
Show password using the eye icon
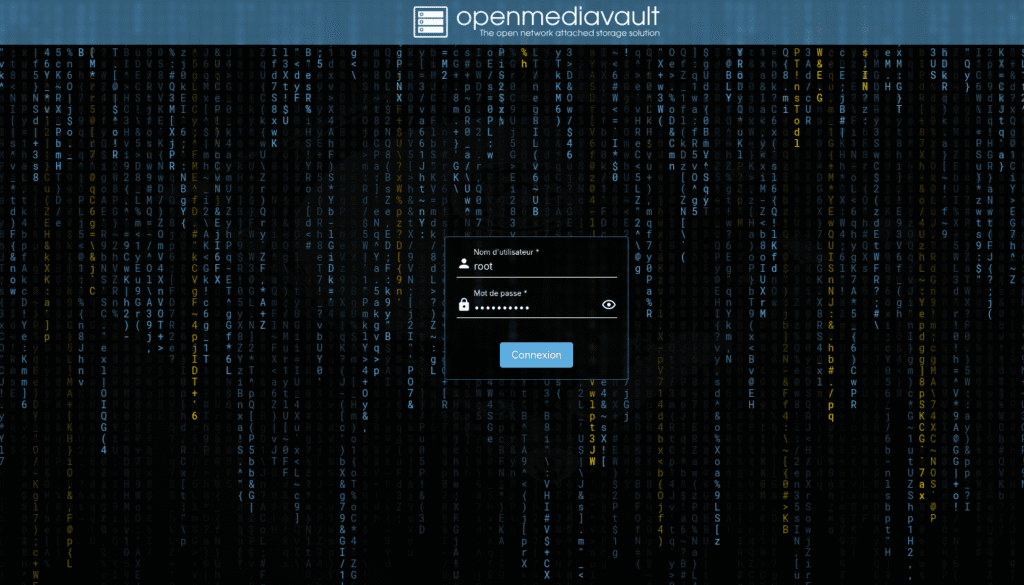click(609, 305)
